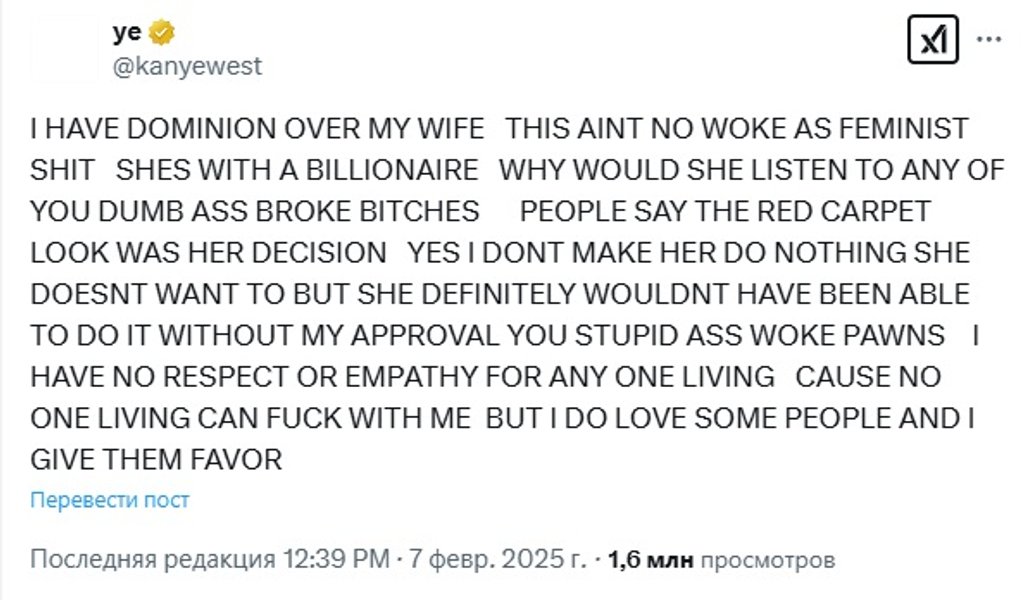
Task: Click the 12:39 PM post time
Action: tap(336, 559)
